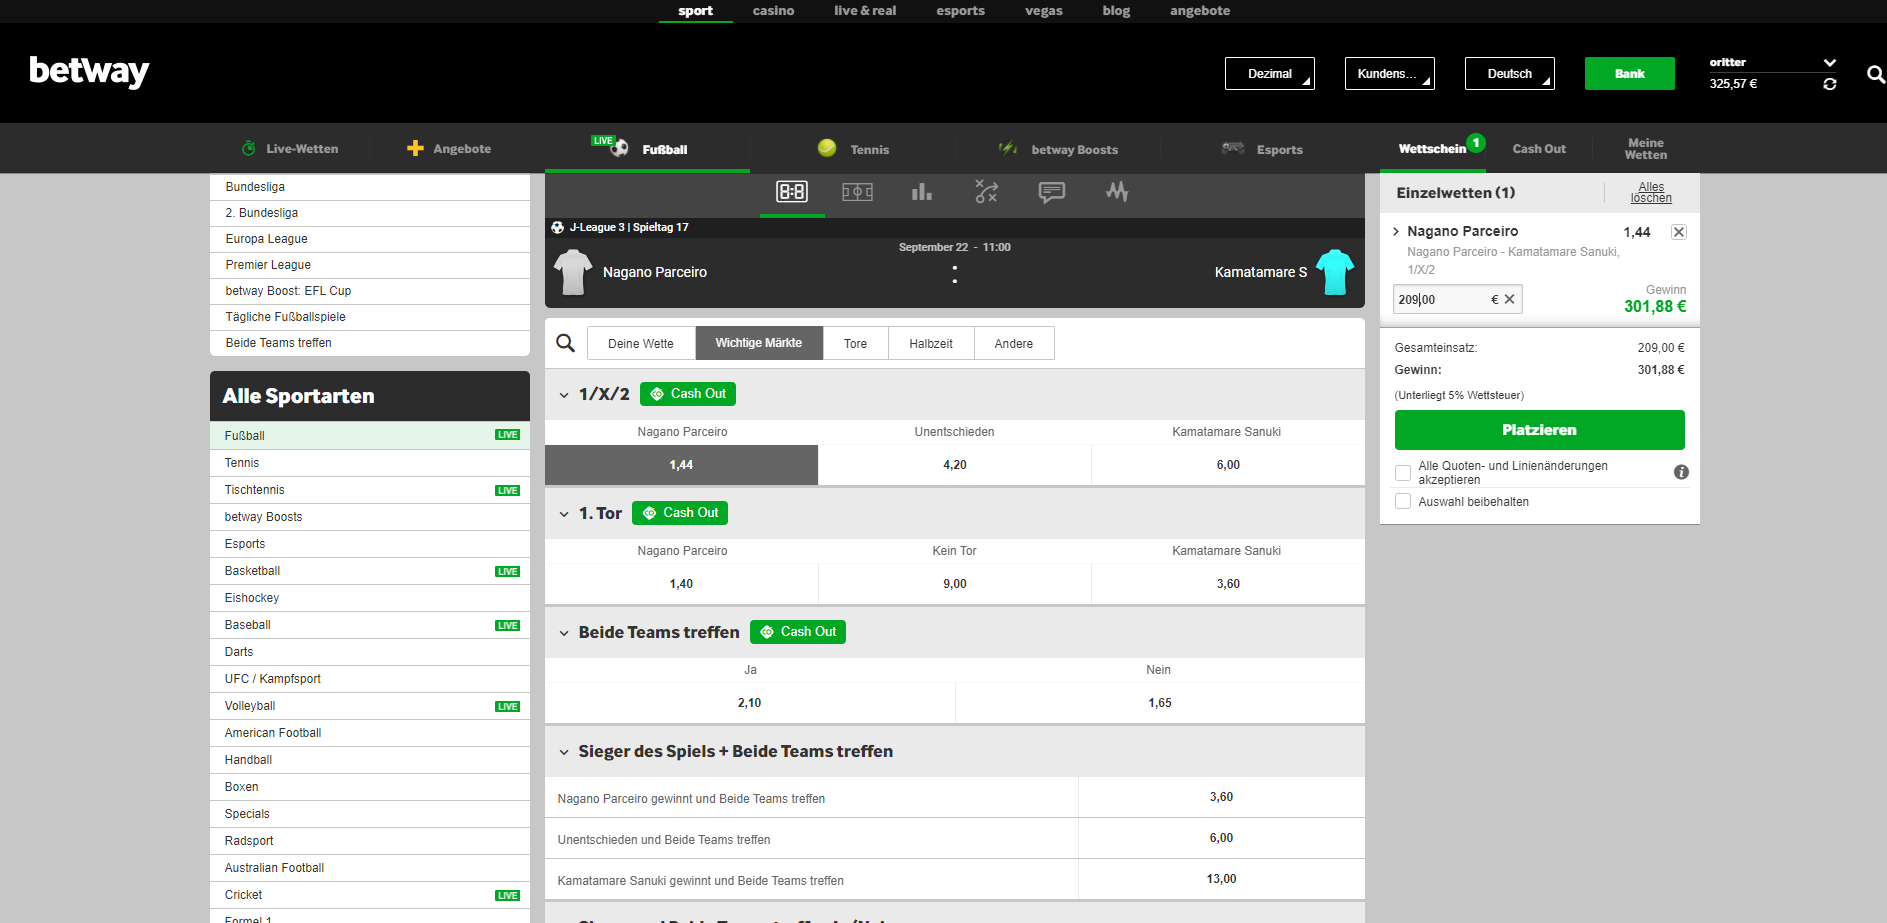Image resolution: width=1887 pixels, height=923 pixels.
Task: Collapse the 1/X/2 market
Action: (x=564, y=395)
